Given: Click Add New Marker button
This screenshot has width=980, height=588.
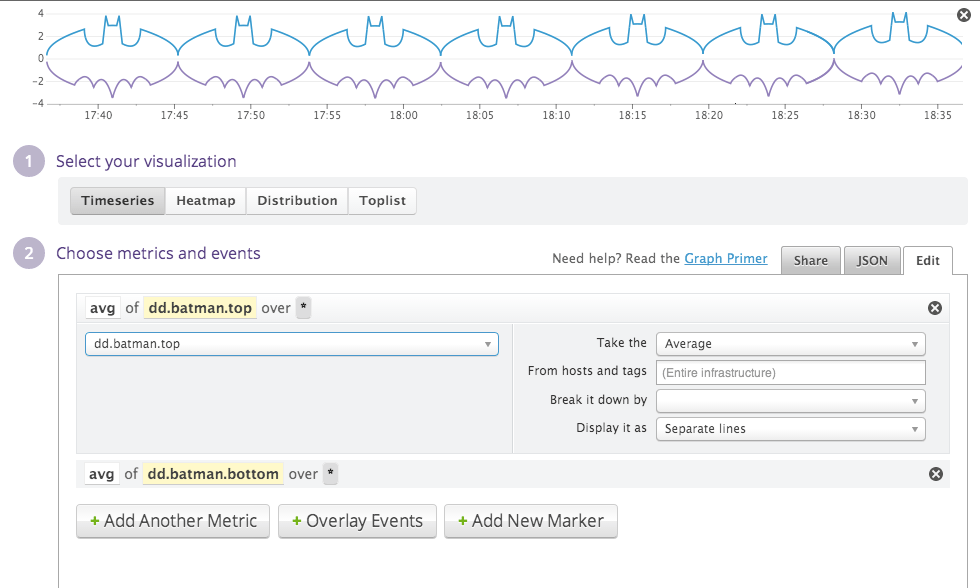Looking at the screenshot, I should [530, 521].
